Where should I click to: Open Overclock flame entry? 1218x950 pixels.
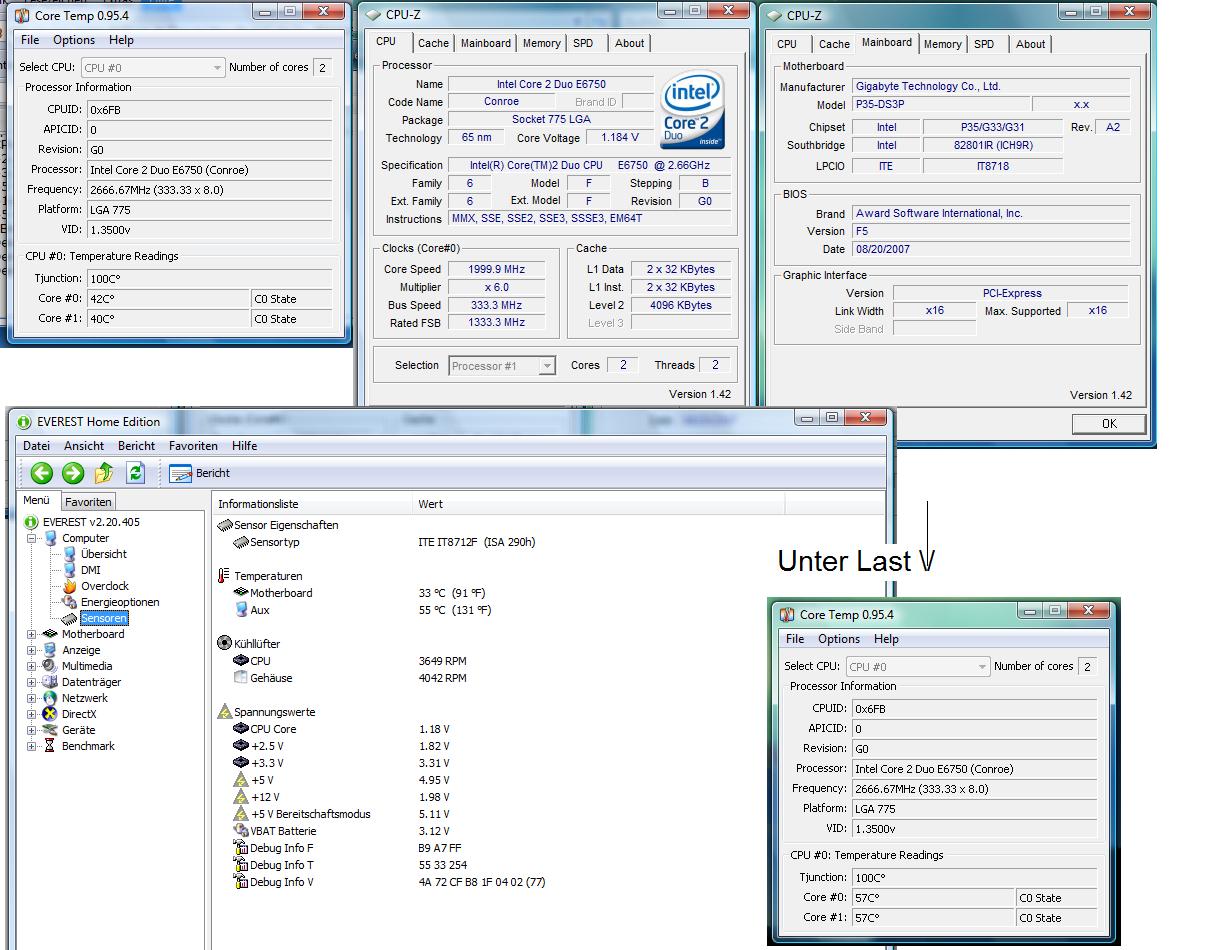[104, 586]
